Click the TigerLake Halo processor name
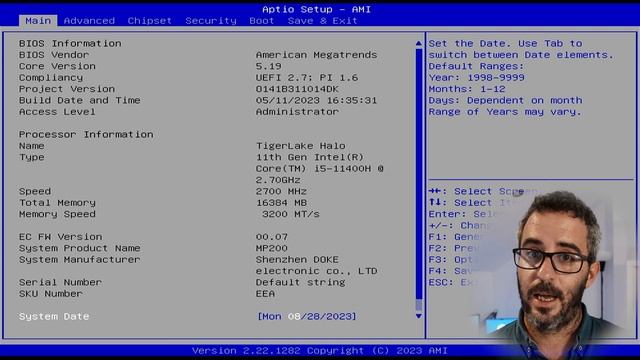 tap(300, 146)
